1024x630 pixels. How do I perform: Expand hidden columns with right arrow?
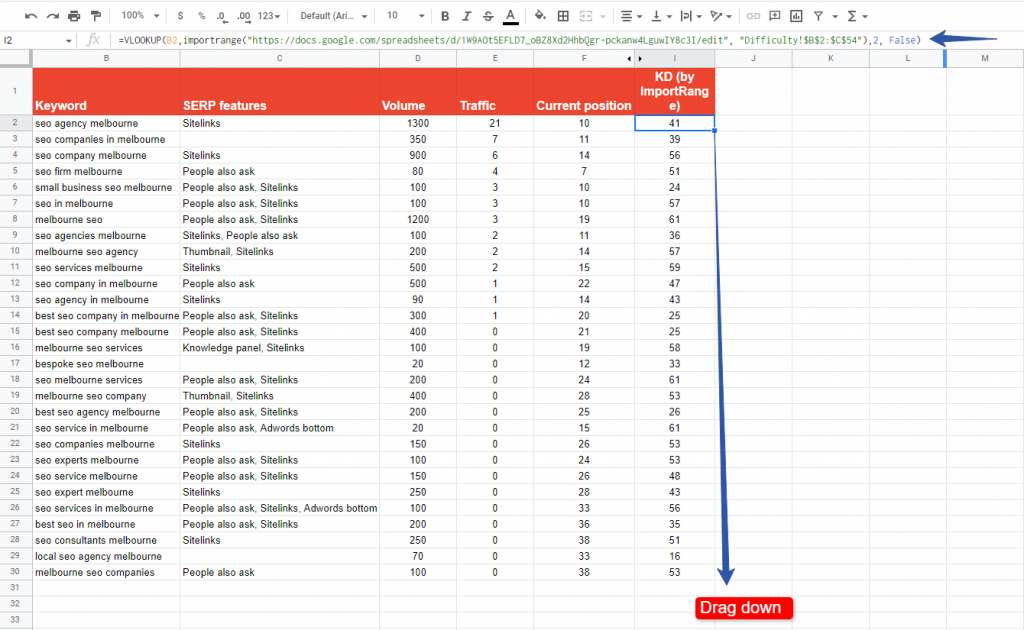[640, 59]
